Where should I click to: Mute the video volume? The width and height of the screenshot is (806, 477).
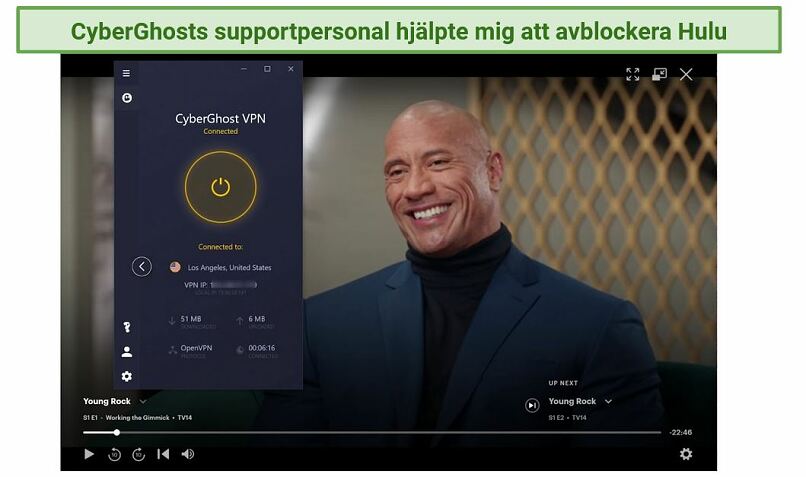(188, 454)
